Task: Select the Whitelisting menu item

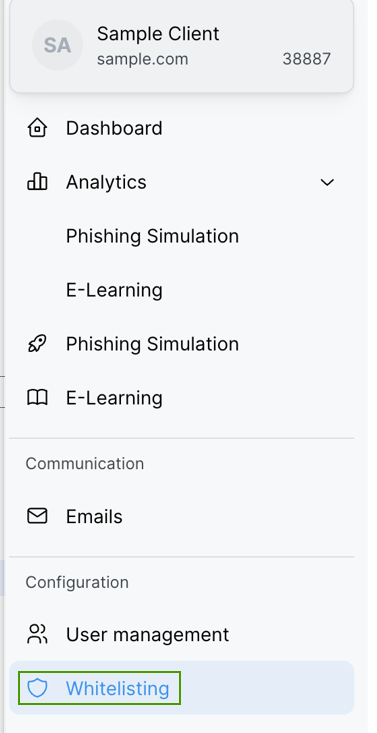Action: pos(181,688)
